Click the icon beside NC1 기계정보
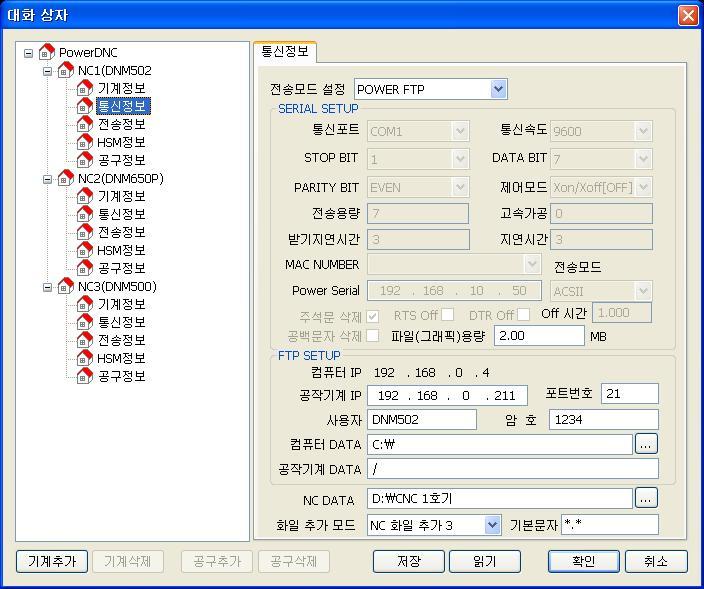704x589 pixels. tap(84, 88)
